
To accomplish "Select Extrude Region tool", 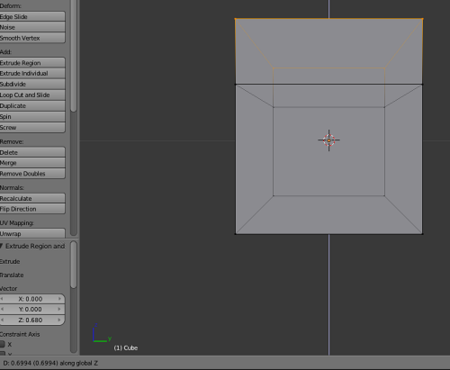I will tap(32, 63).
